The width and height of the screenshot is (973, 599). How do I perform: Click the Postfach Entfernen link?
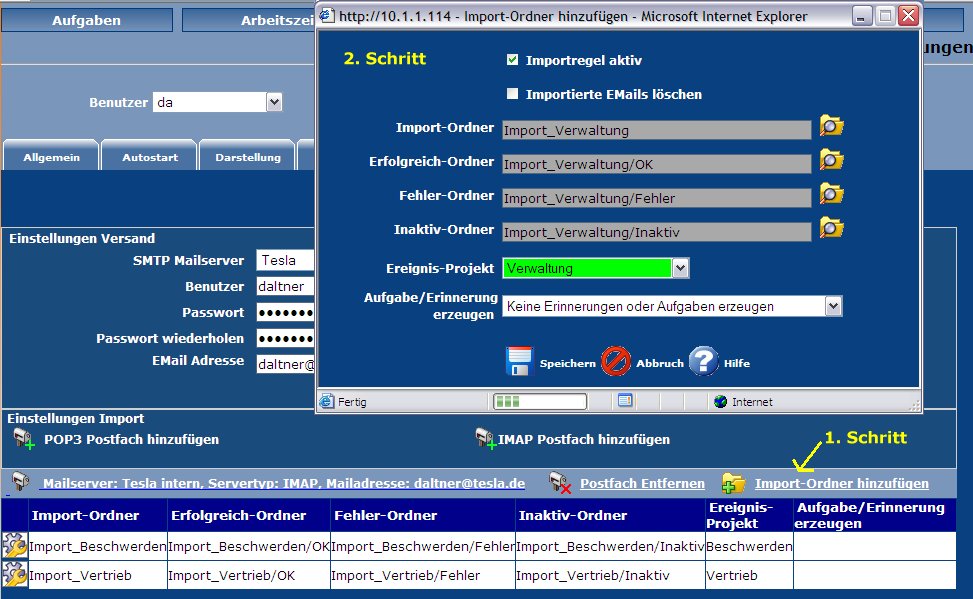642,483
